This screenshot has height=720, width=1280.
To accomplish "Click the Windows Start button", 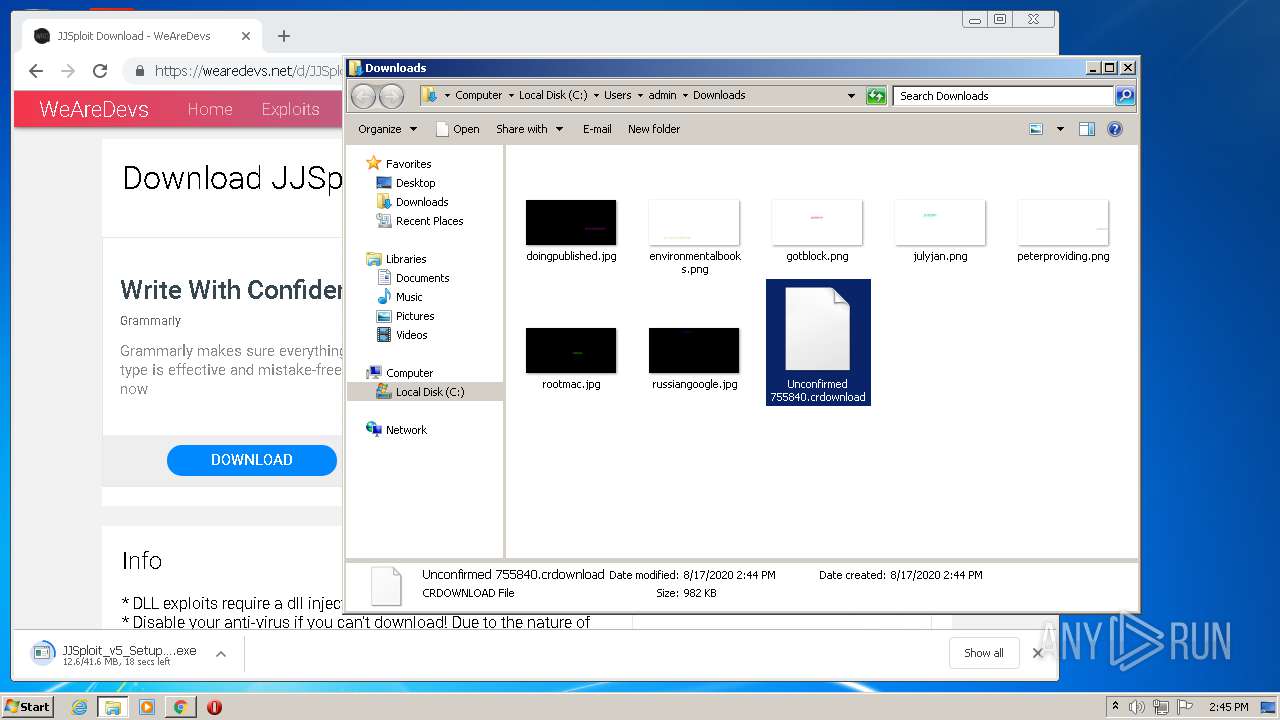I will coord(28,706).
